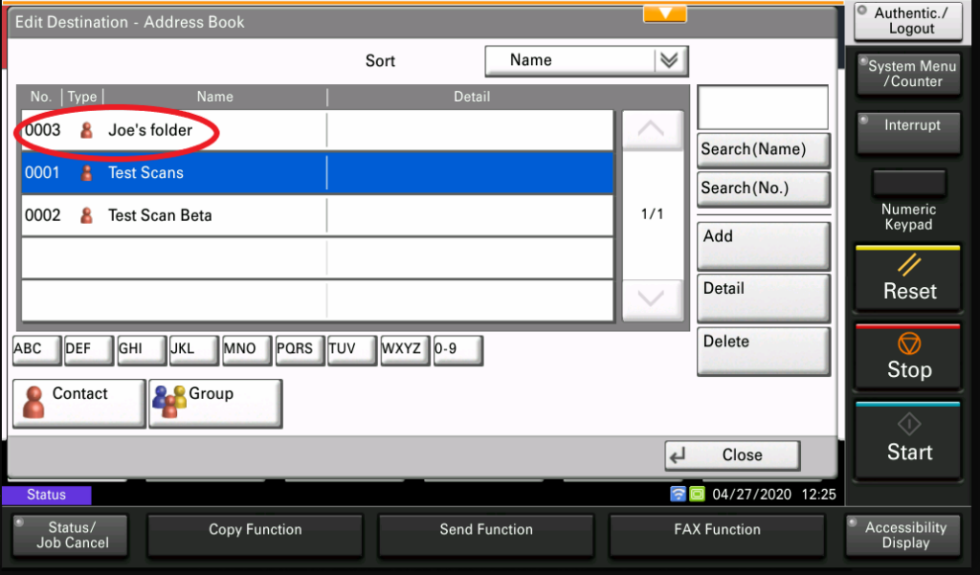Open Detail for the selected entry
The width and height of the screenshot is (980, 575).
[x=763, y=298]
